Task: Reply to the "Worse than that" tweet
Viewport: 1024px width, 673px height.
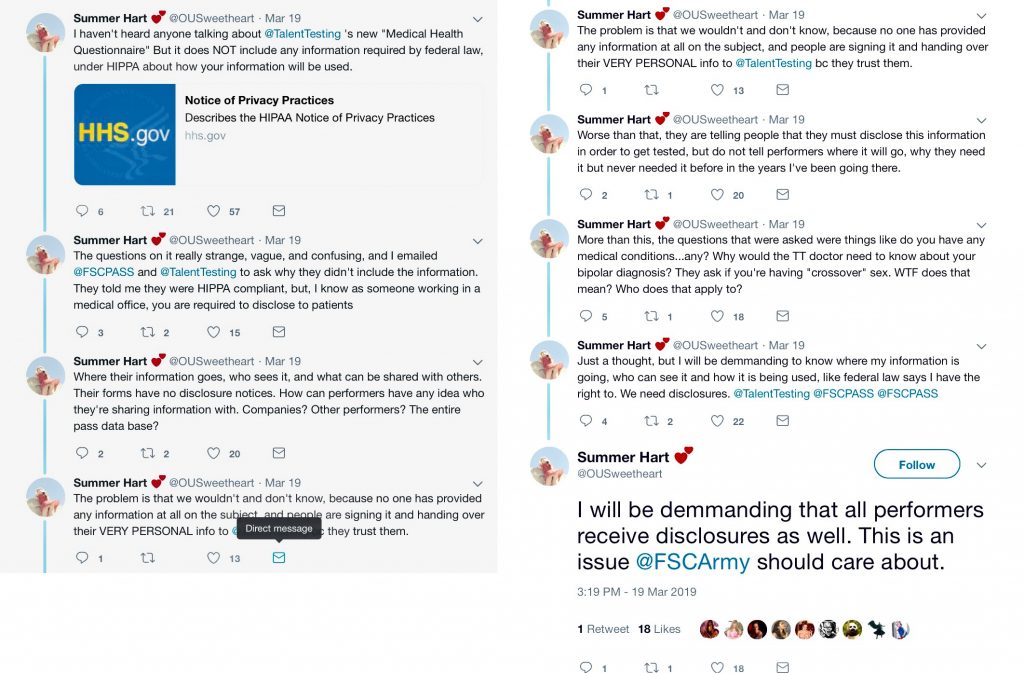Action: pos(587,195)
